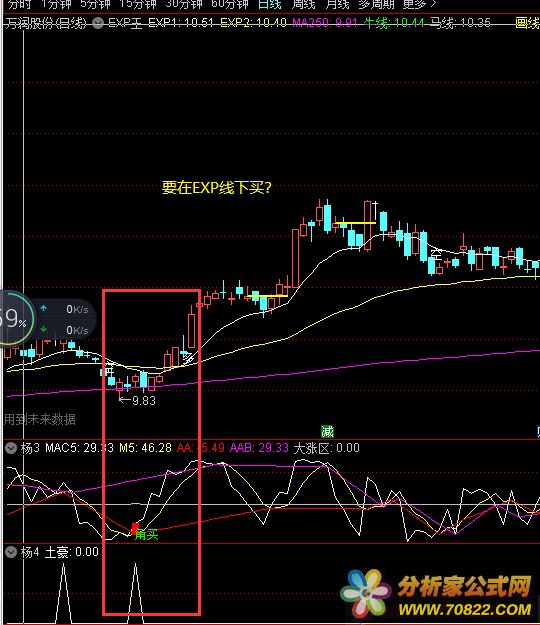540x625 pixels.
Task: Open the 画线 drawing tool
Action: tap(527, 23)
